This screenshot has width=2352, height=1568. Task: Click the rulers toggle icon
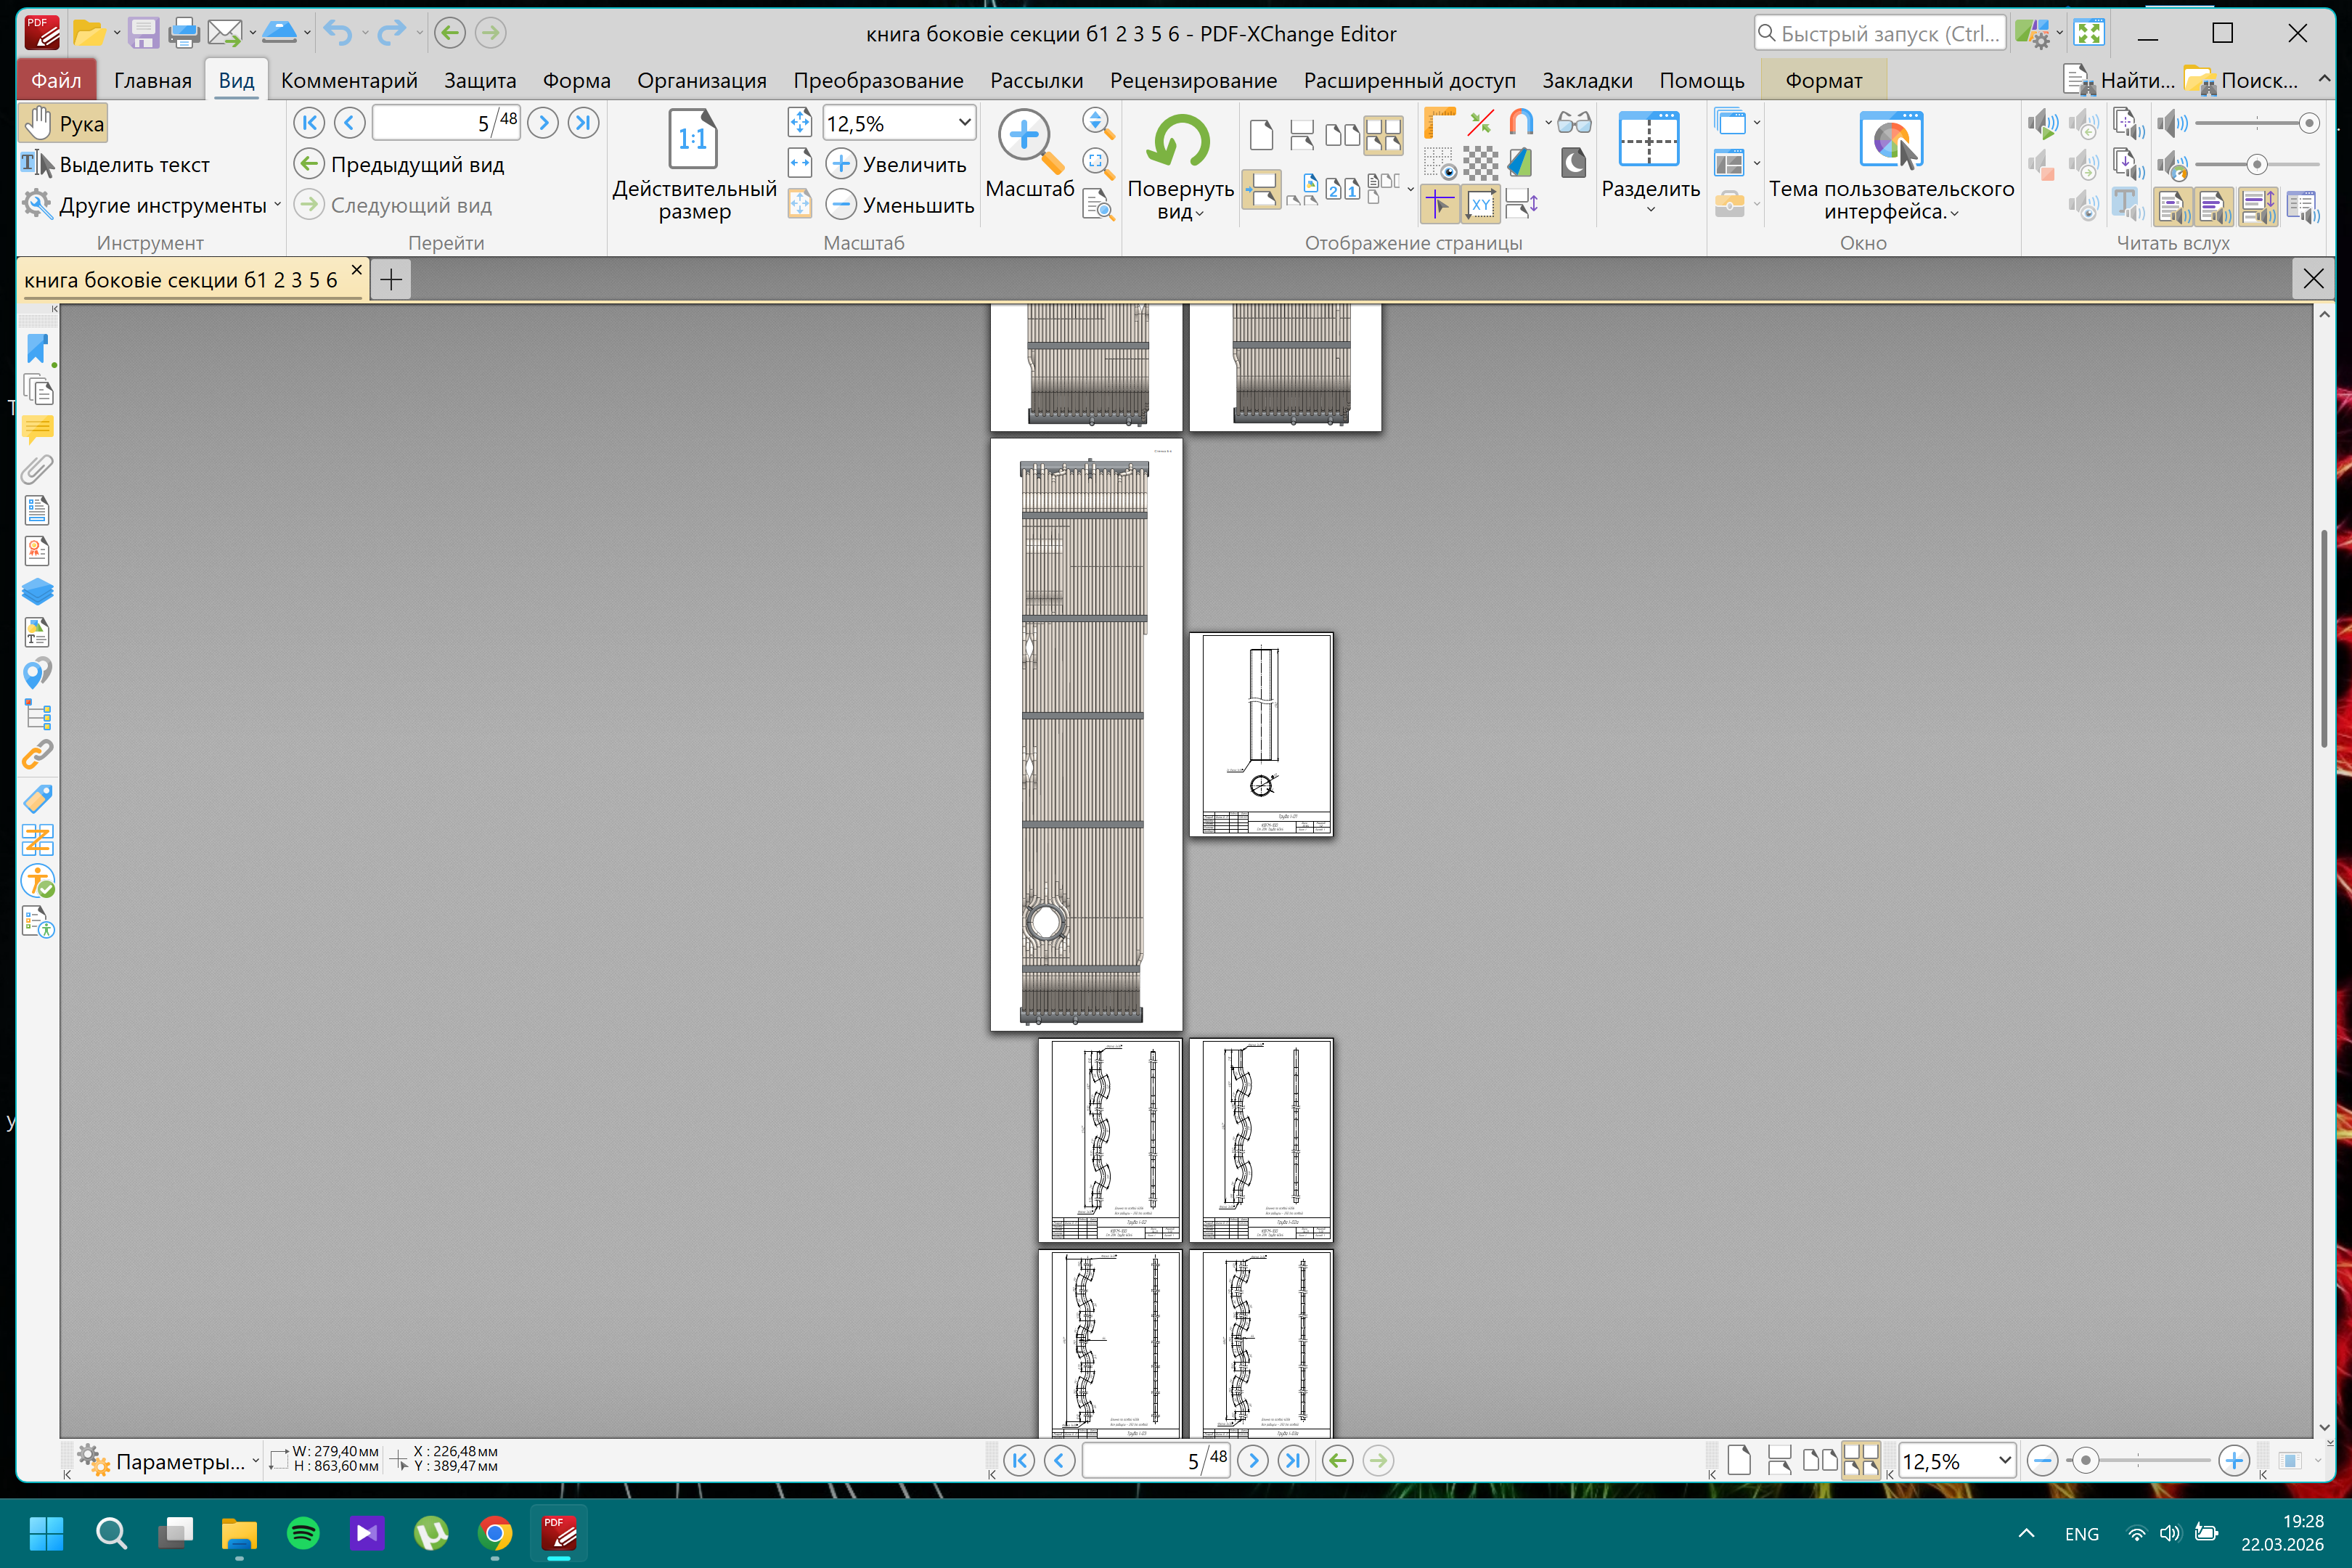1438,123
